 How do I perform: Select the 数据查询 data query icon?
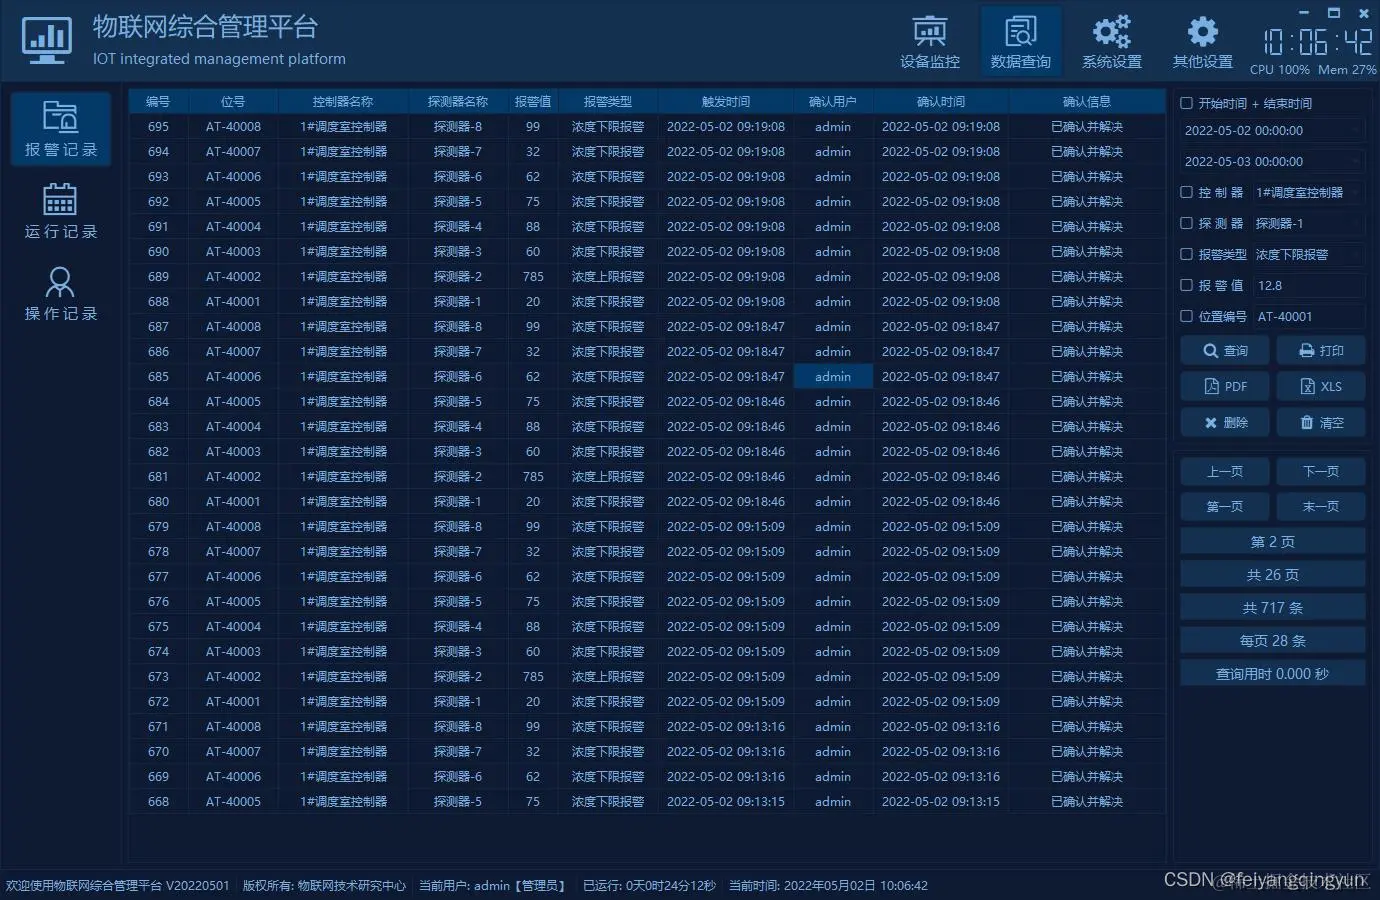[x=1020, y=40]
